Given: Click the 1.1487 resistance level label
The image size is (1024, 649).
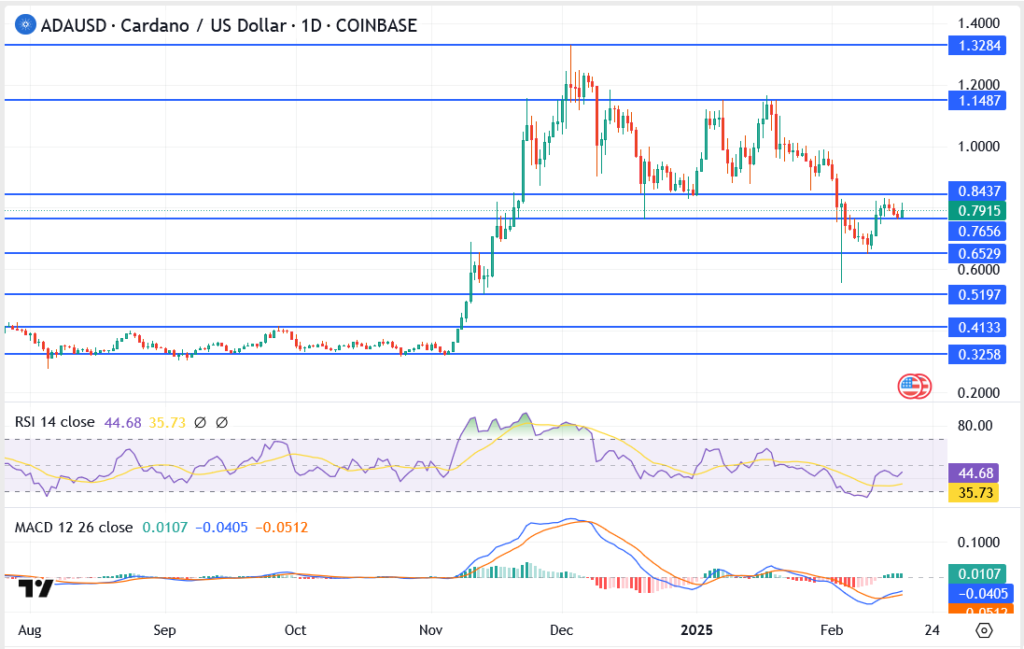Looking at the screenshot, I should click(x=976, y=100).
